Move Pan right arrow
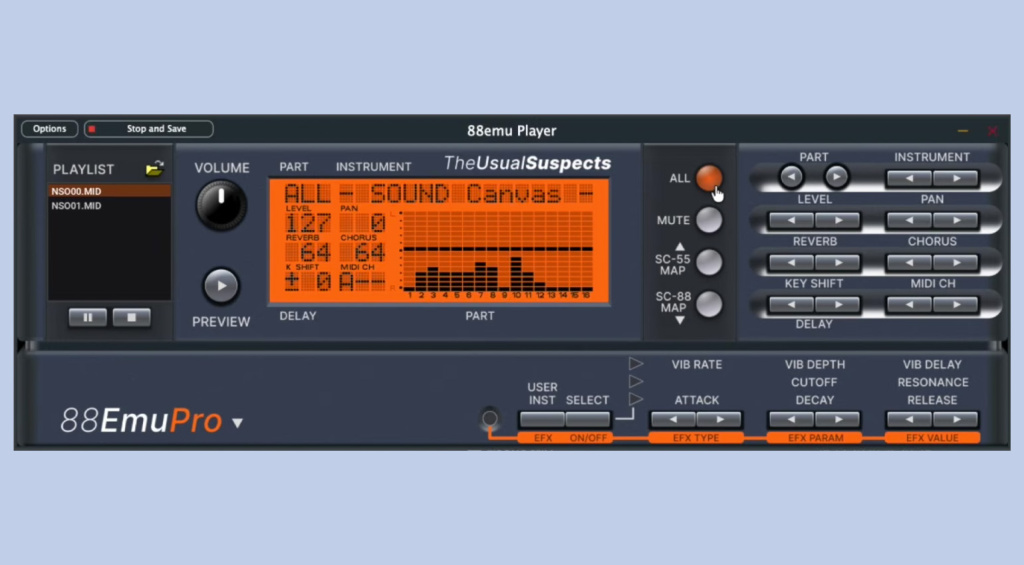 (x=955, y=221)
